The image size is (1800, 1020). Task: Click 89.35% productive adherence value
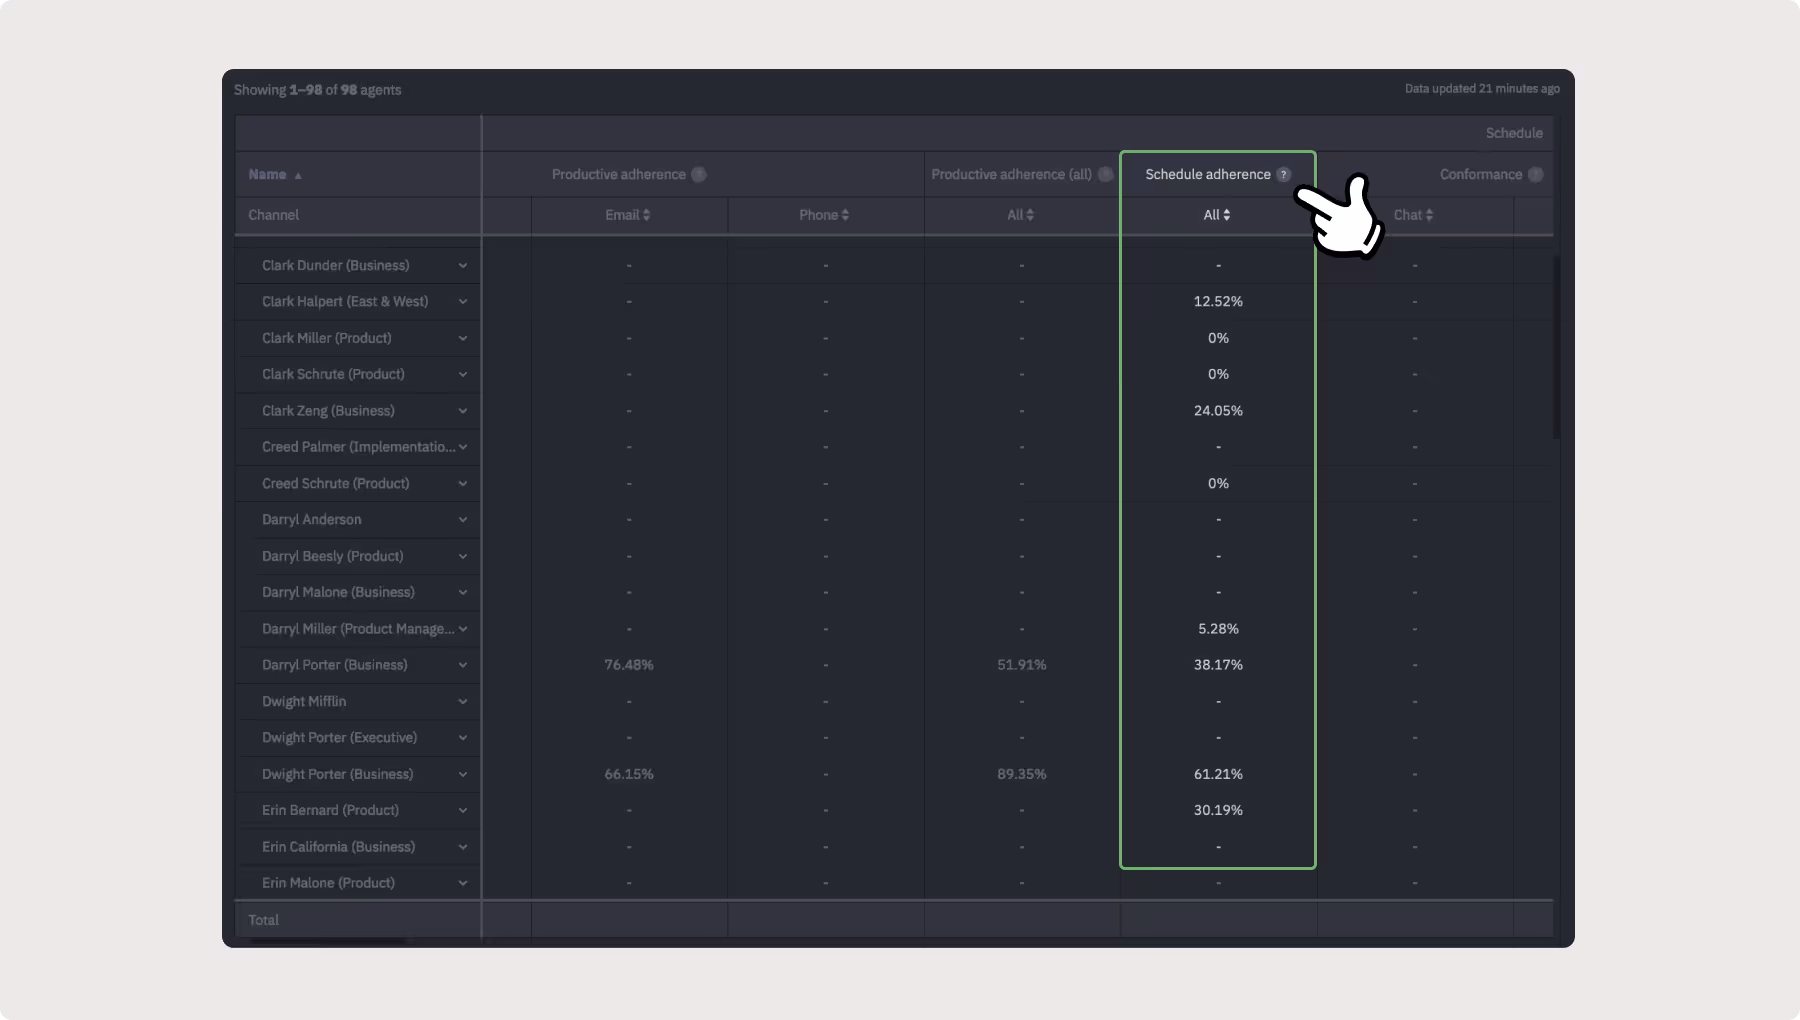coord(1022,774)
